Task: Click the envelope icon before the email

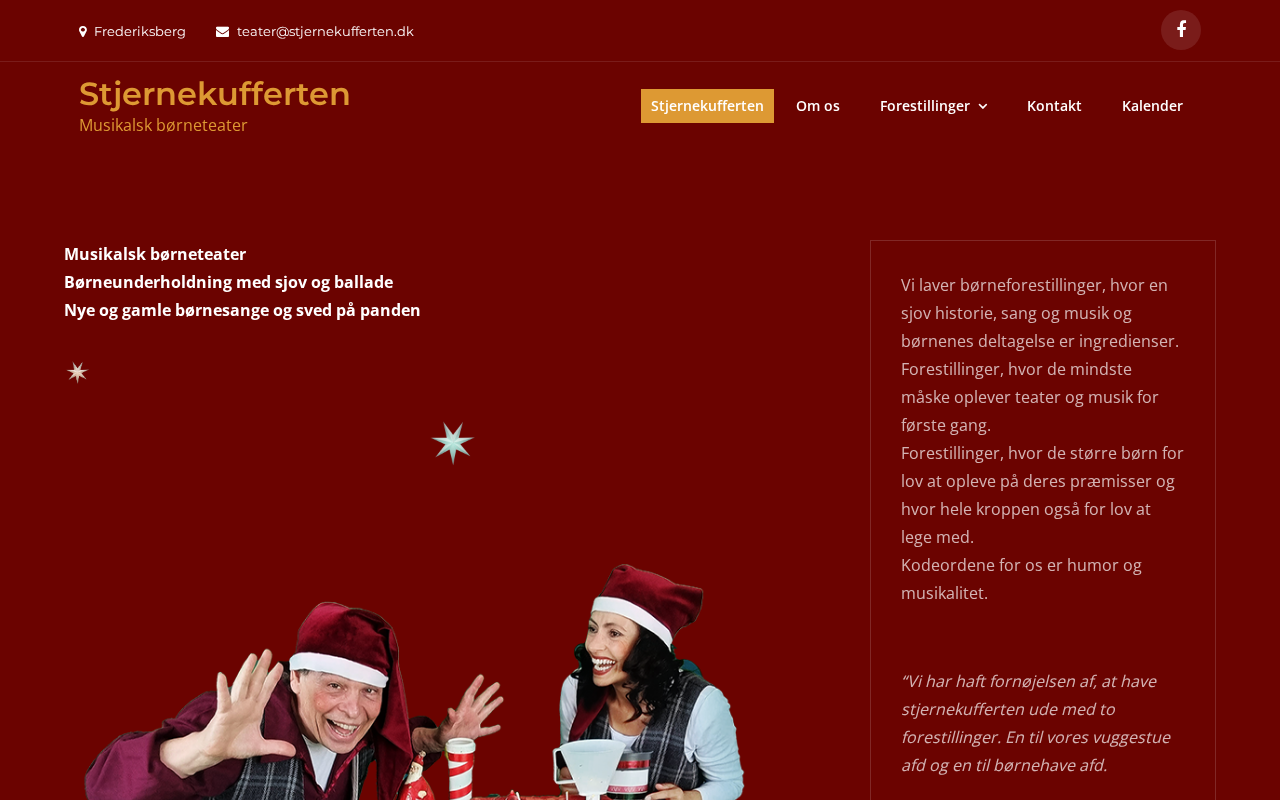Action: 222,32
